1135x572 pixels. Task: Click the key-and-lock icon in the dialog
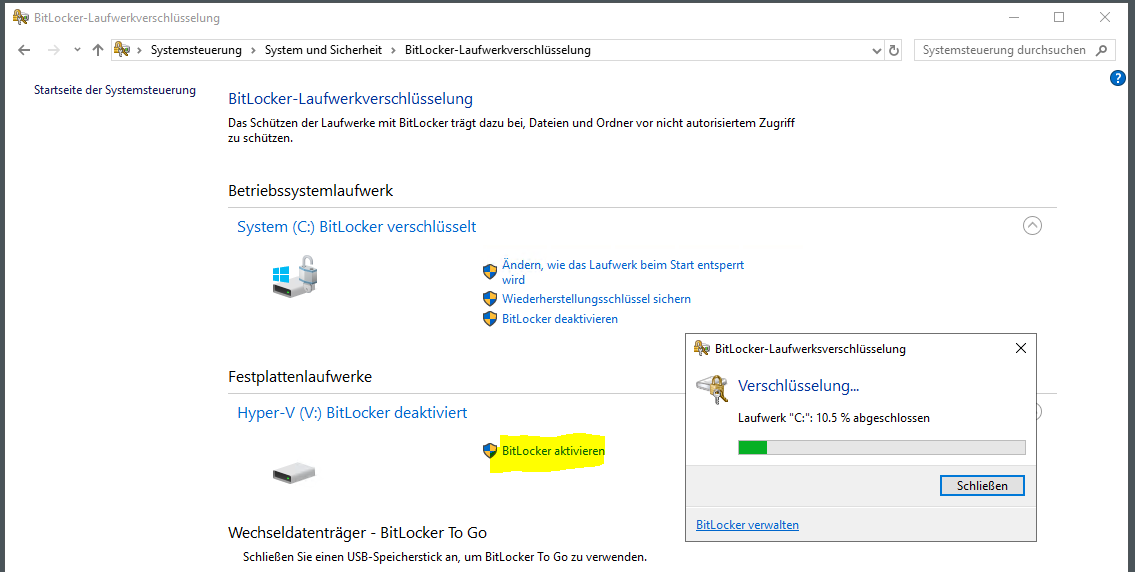click(x=712, y=389)
